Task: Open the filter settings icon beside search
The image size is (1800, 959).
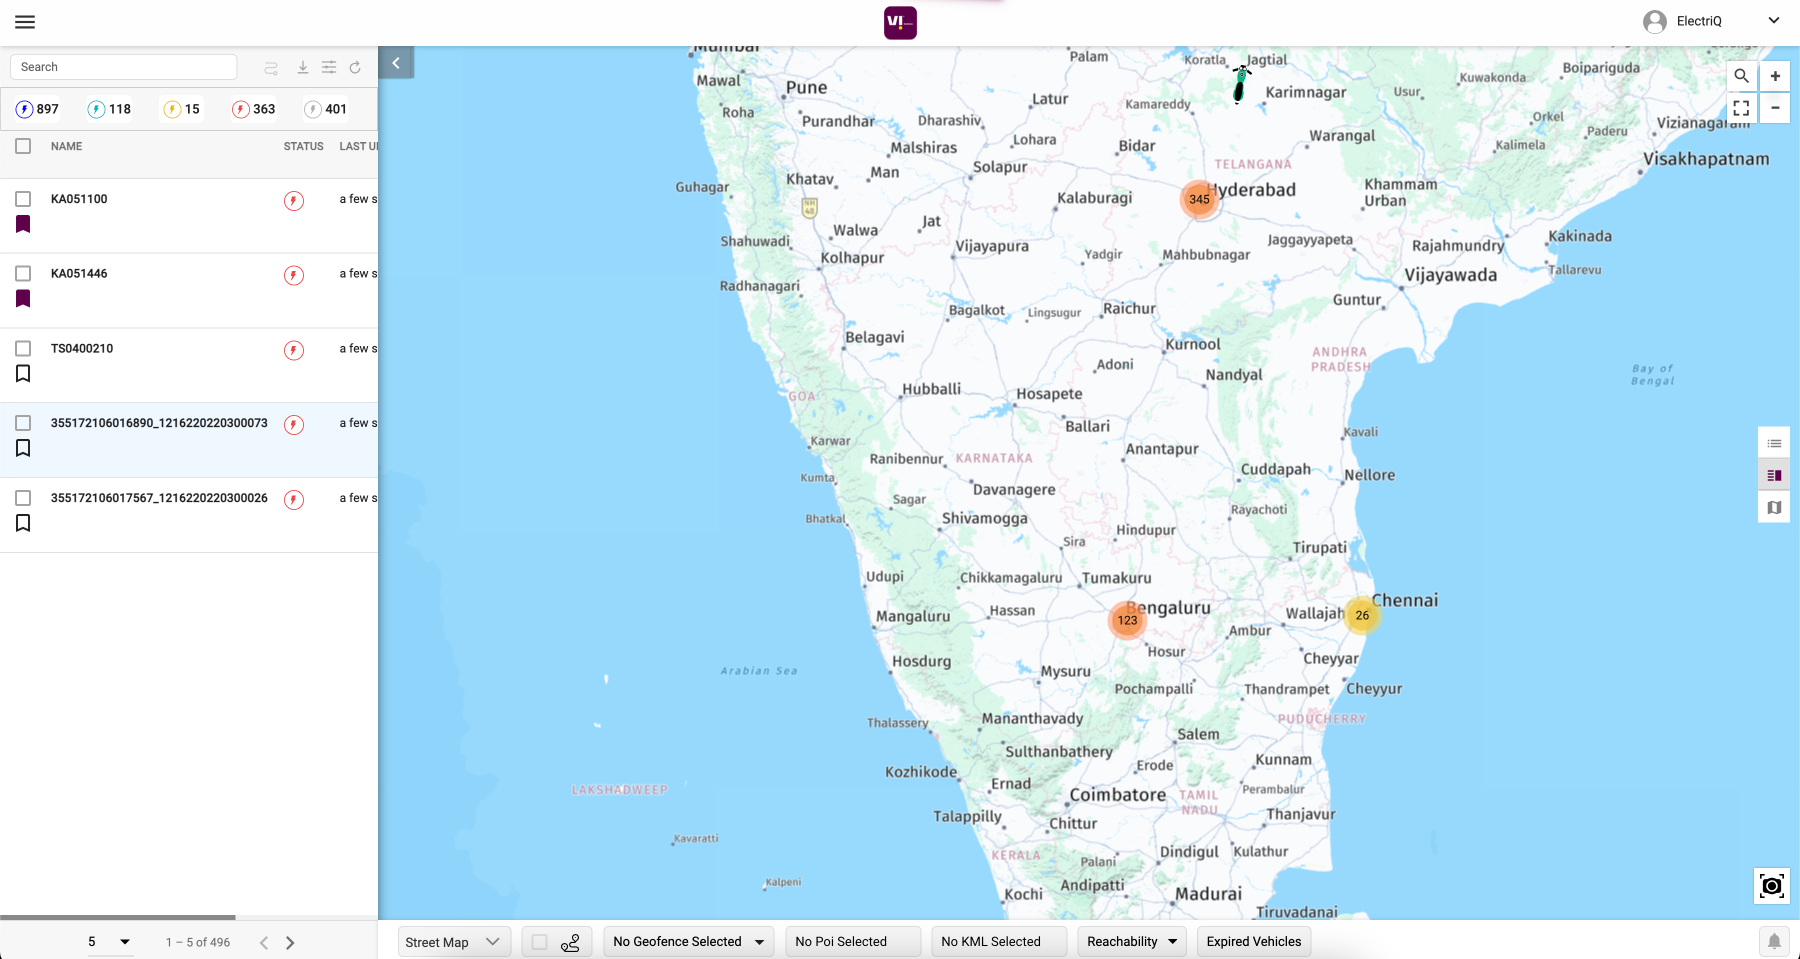Action: click(x=328, y=67)
